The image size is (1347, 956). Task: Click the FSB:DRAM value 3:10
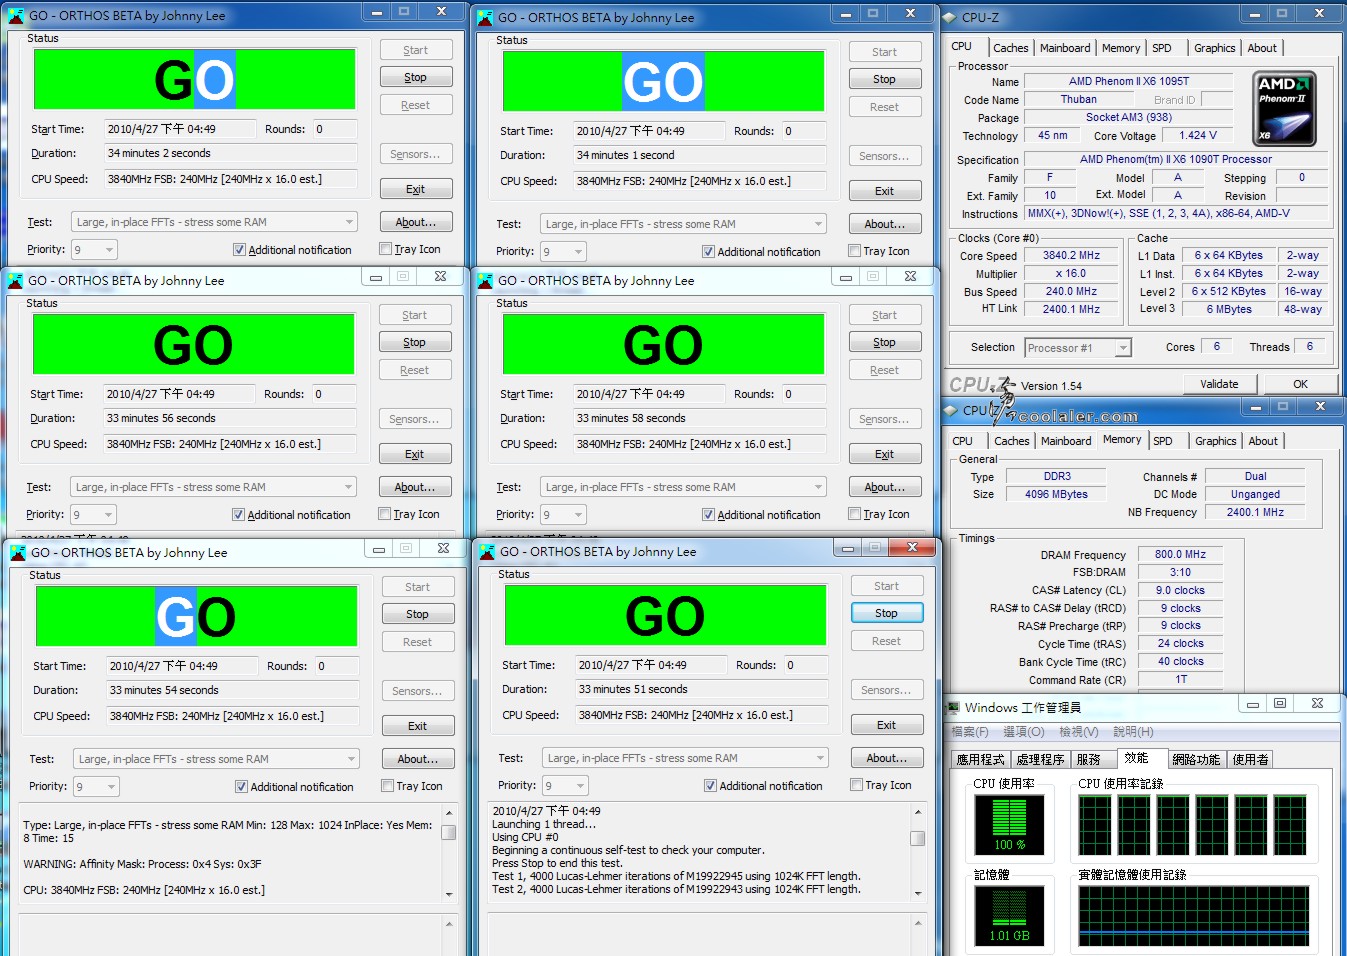[1180, 572]
